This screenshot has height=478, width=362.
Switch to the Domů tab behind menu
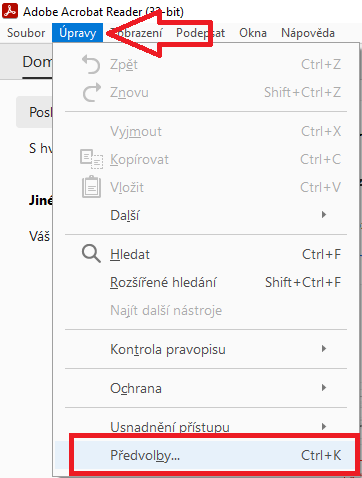point(37,62)
